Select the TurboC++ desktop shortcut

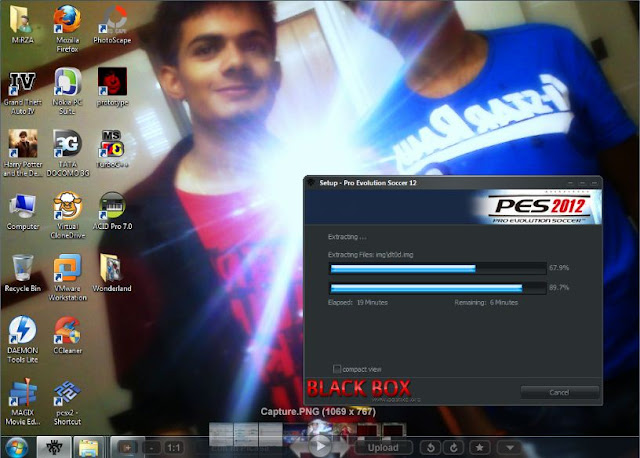112,149
